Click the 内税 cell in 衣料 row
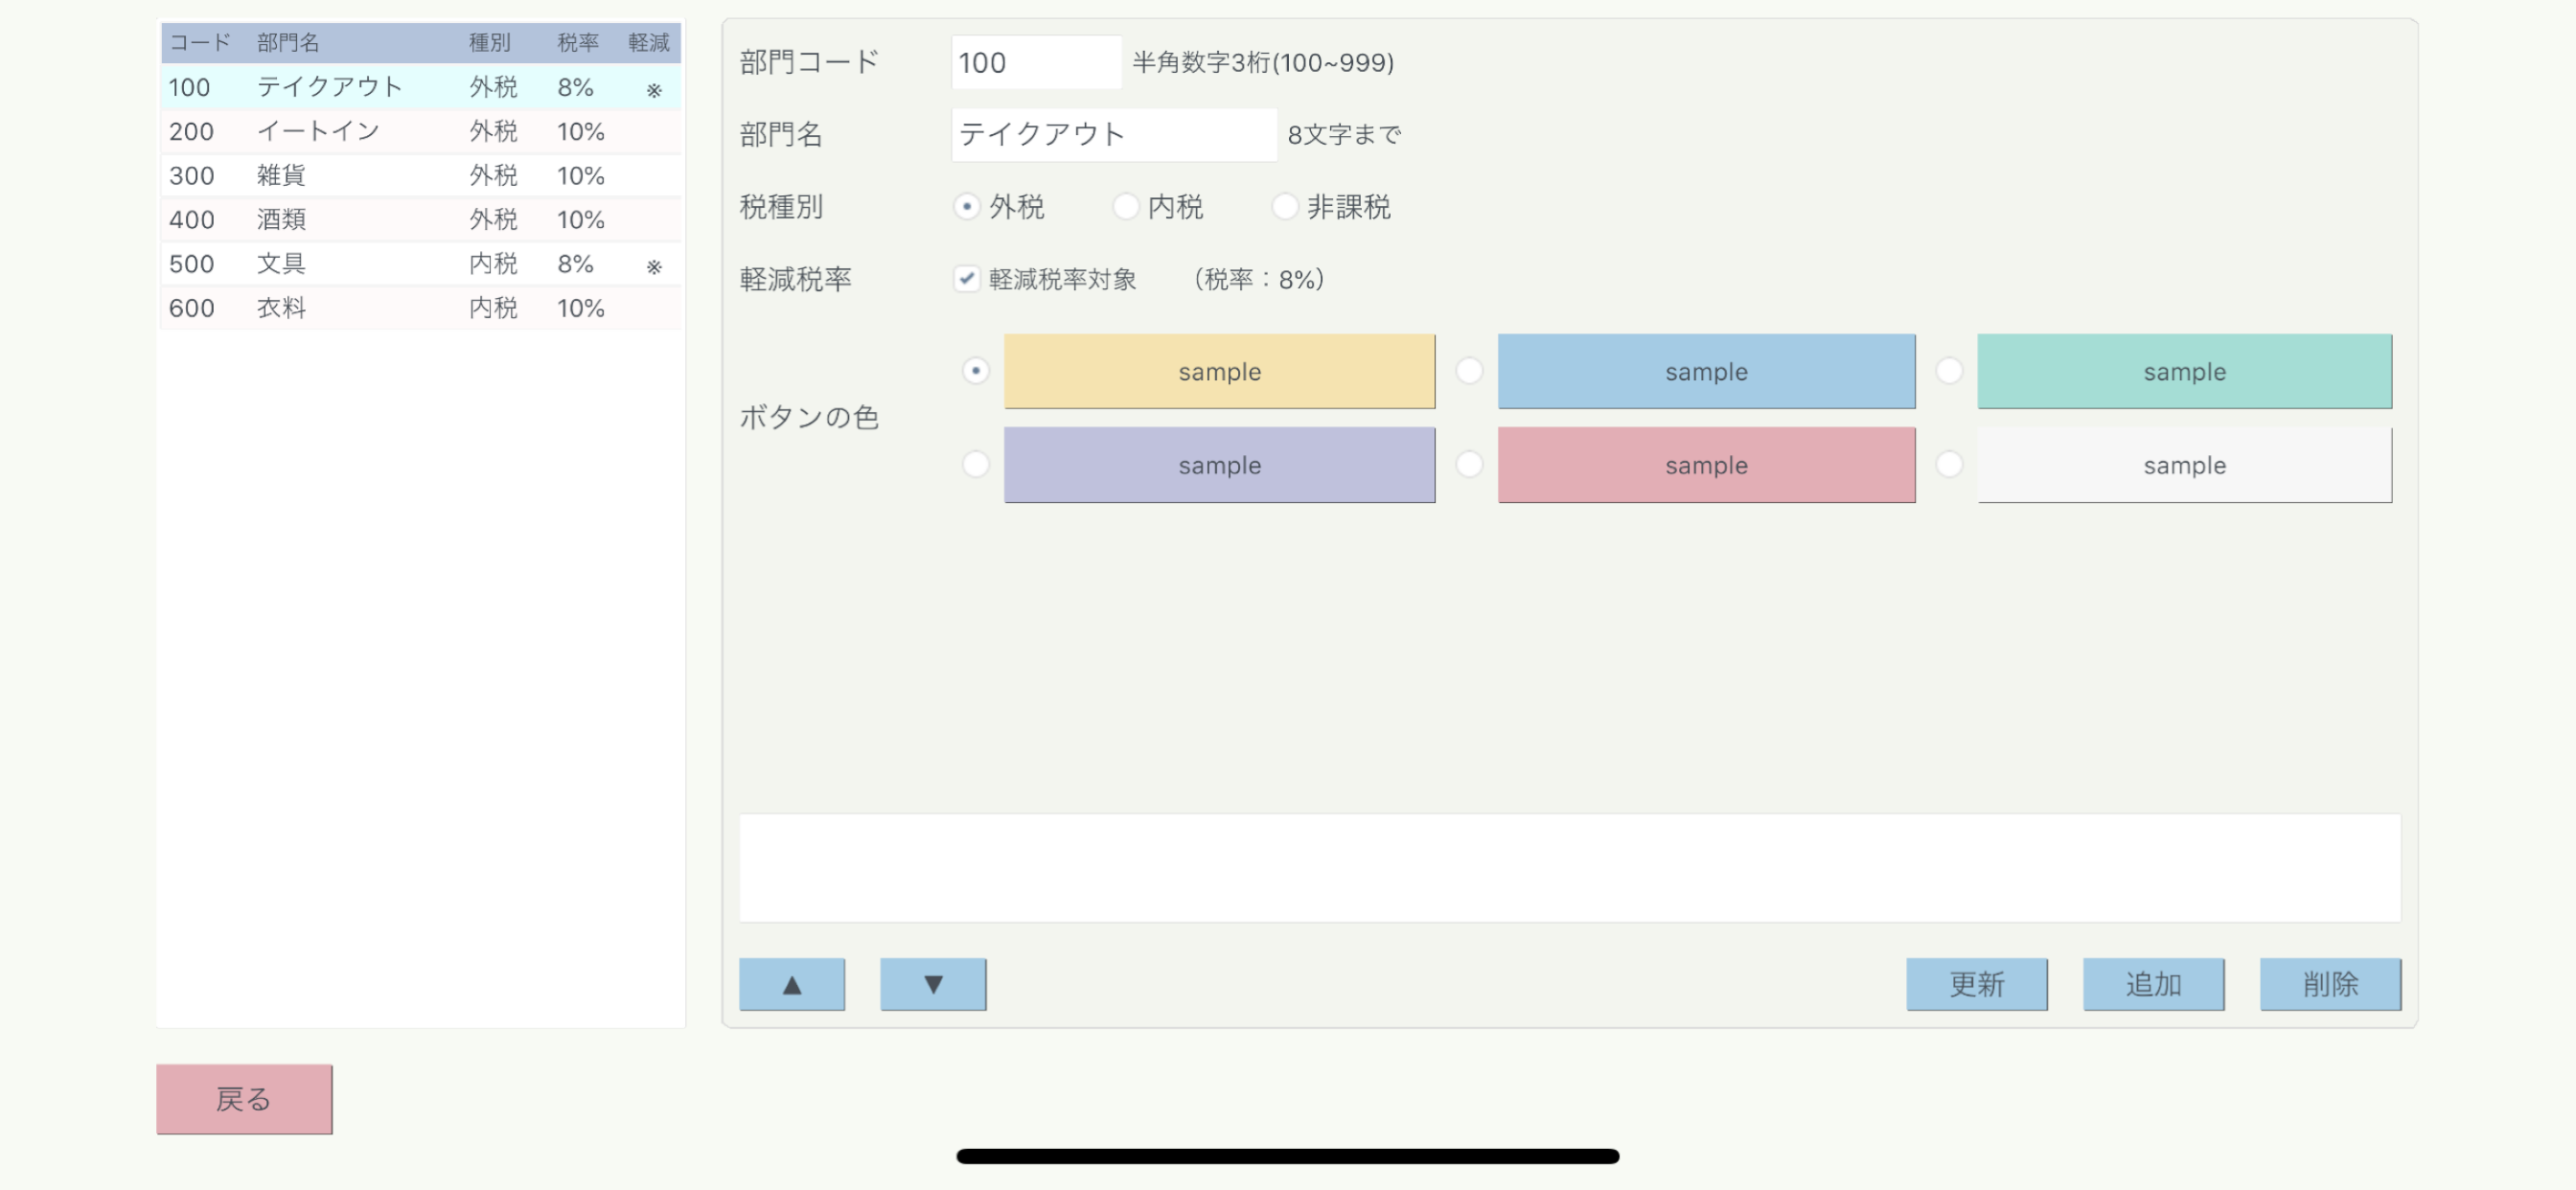The height and width of the screenshot is (1190, 2576). pyautogui.click(x=493, y=307)
